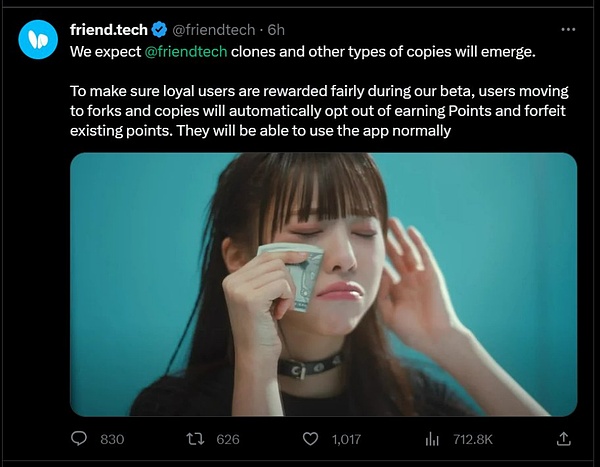The height and width of the screenshot is (467, 600).
Task: Expand the tweet's attached image
Action: coord(323,283)
